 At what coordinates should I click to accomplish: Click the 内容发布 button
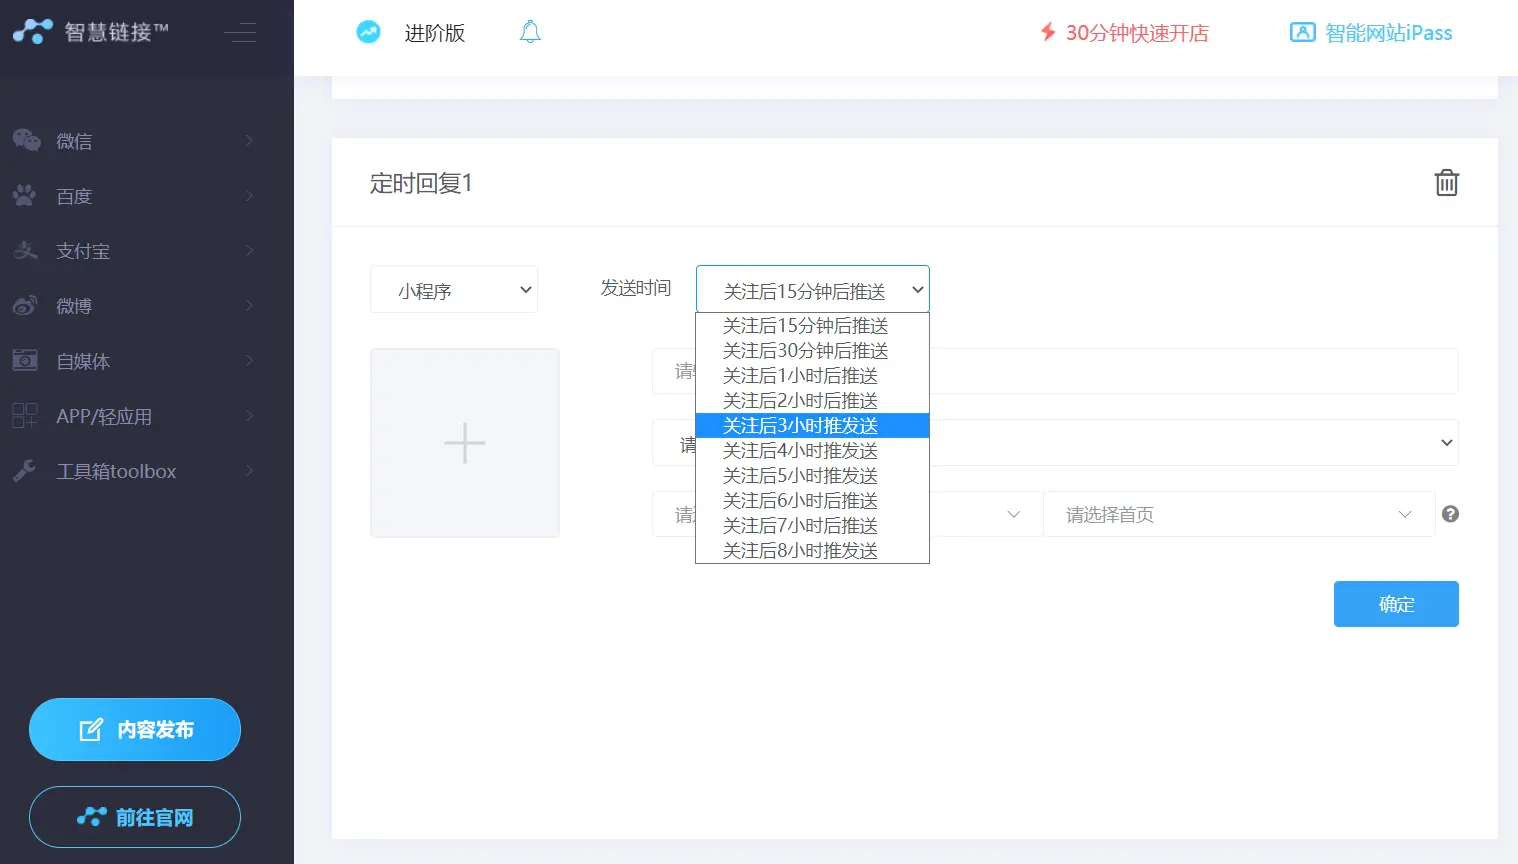pyautogui.click(x=135, y=730)
